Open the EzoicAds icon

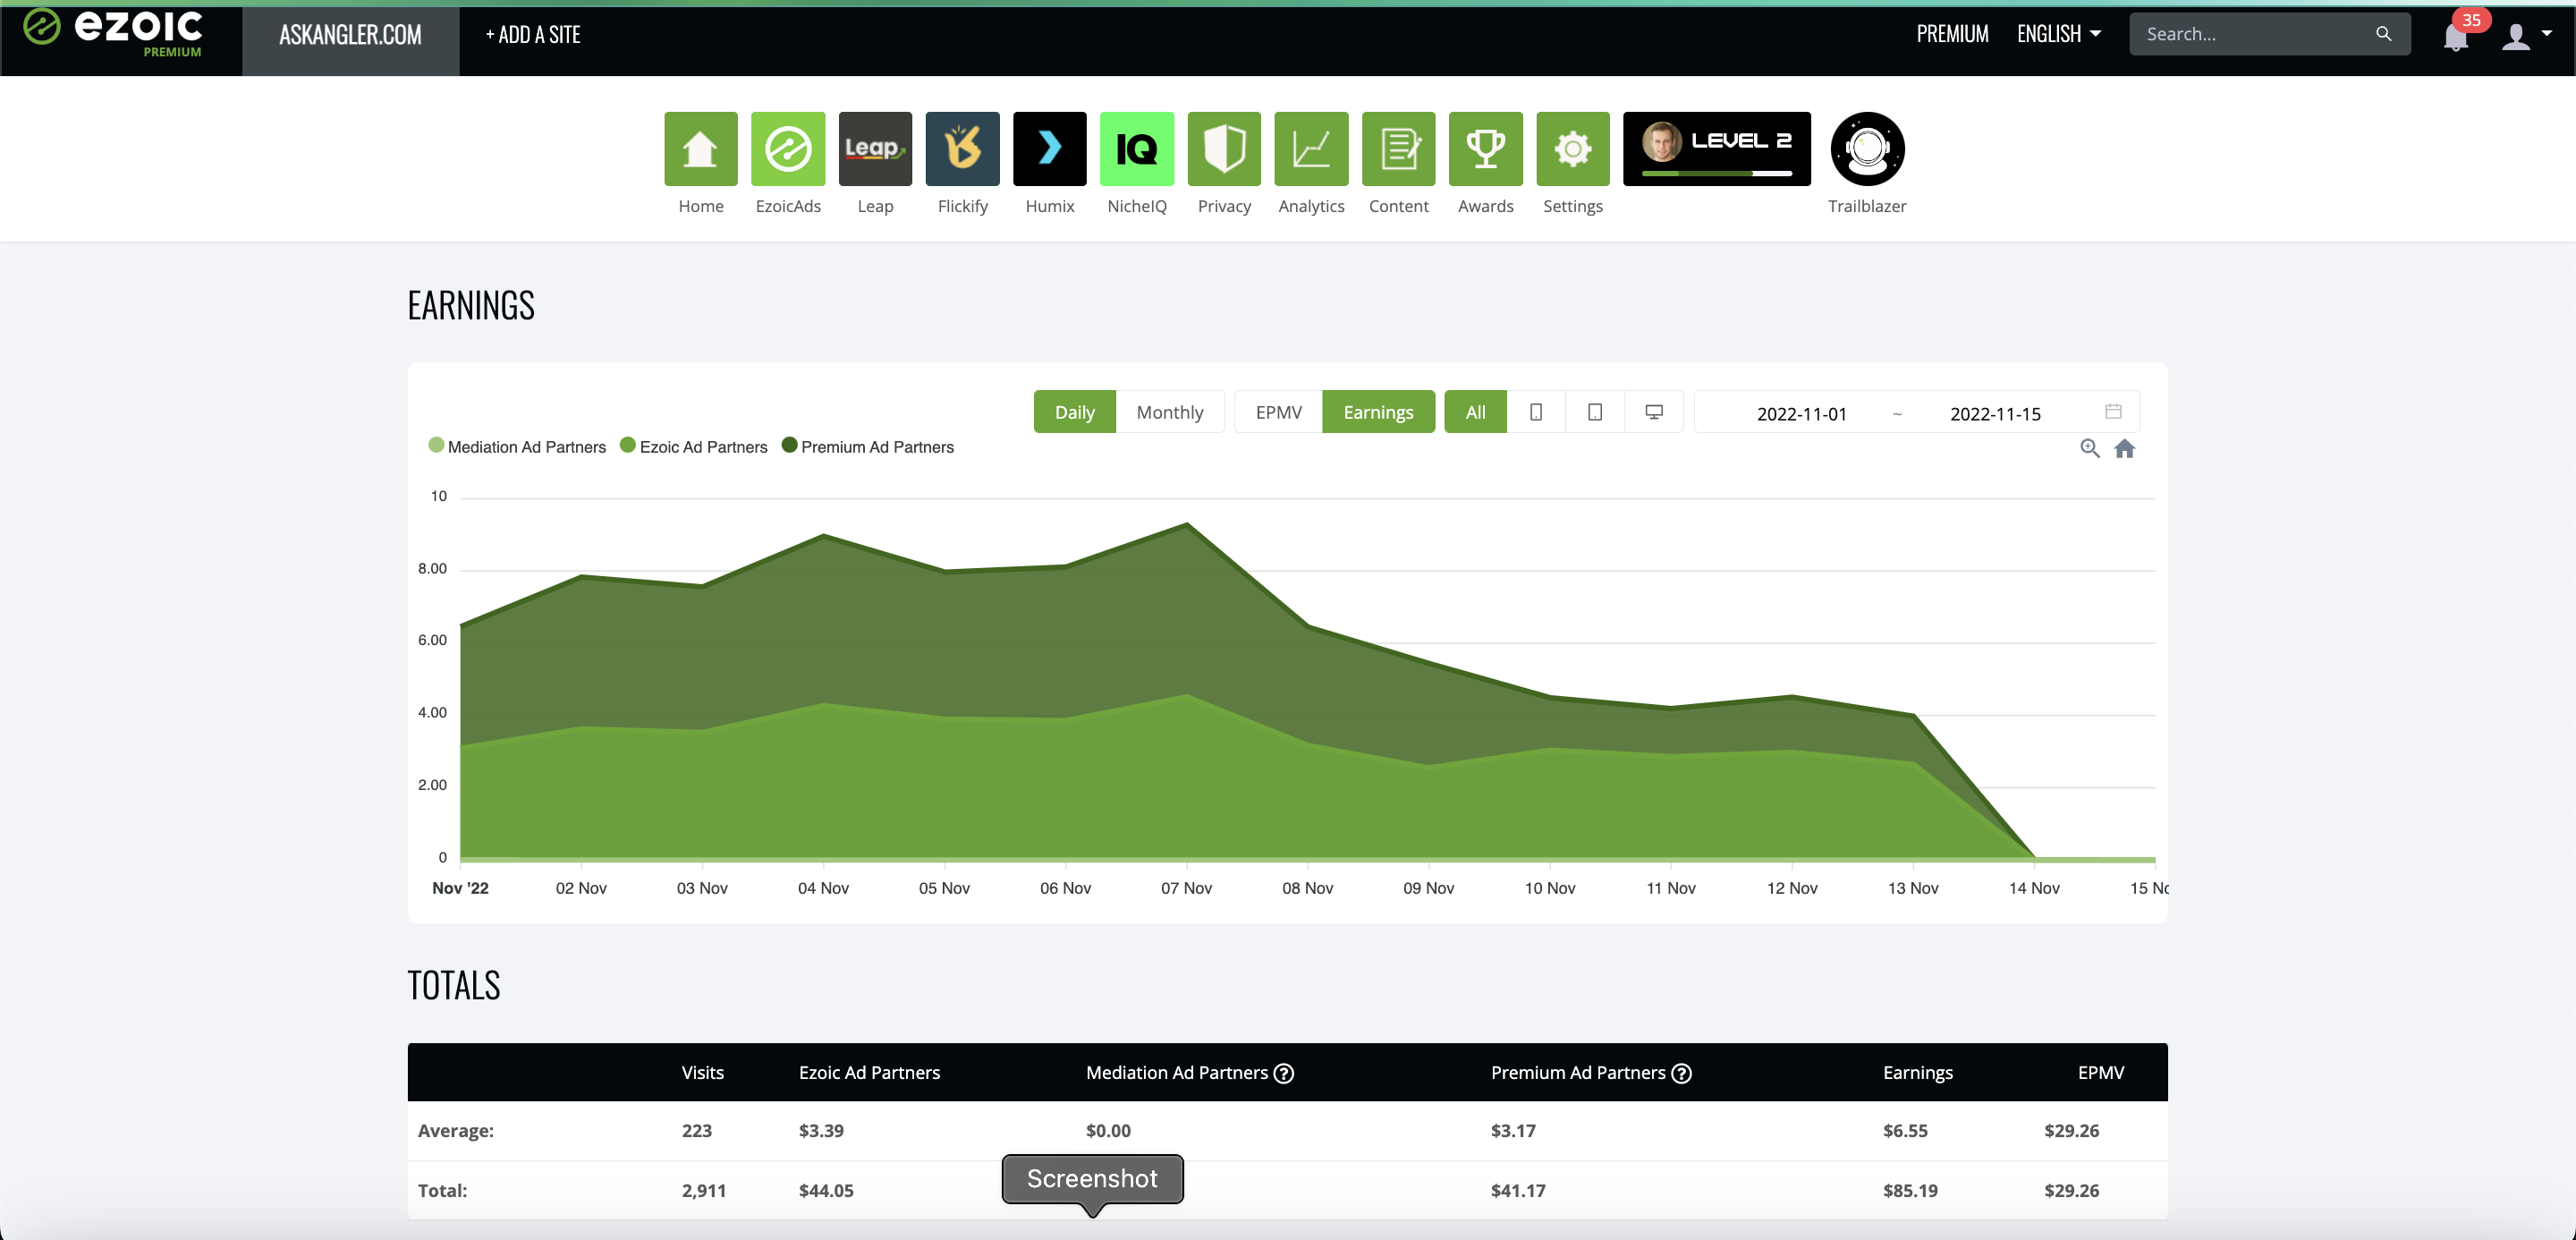coord(788,149)
